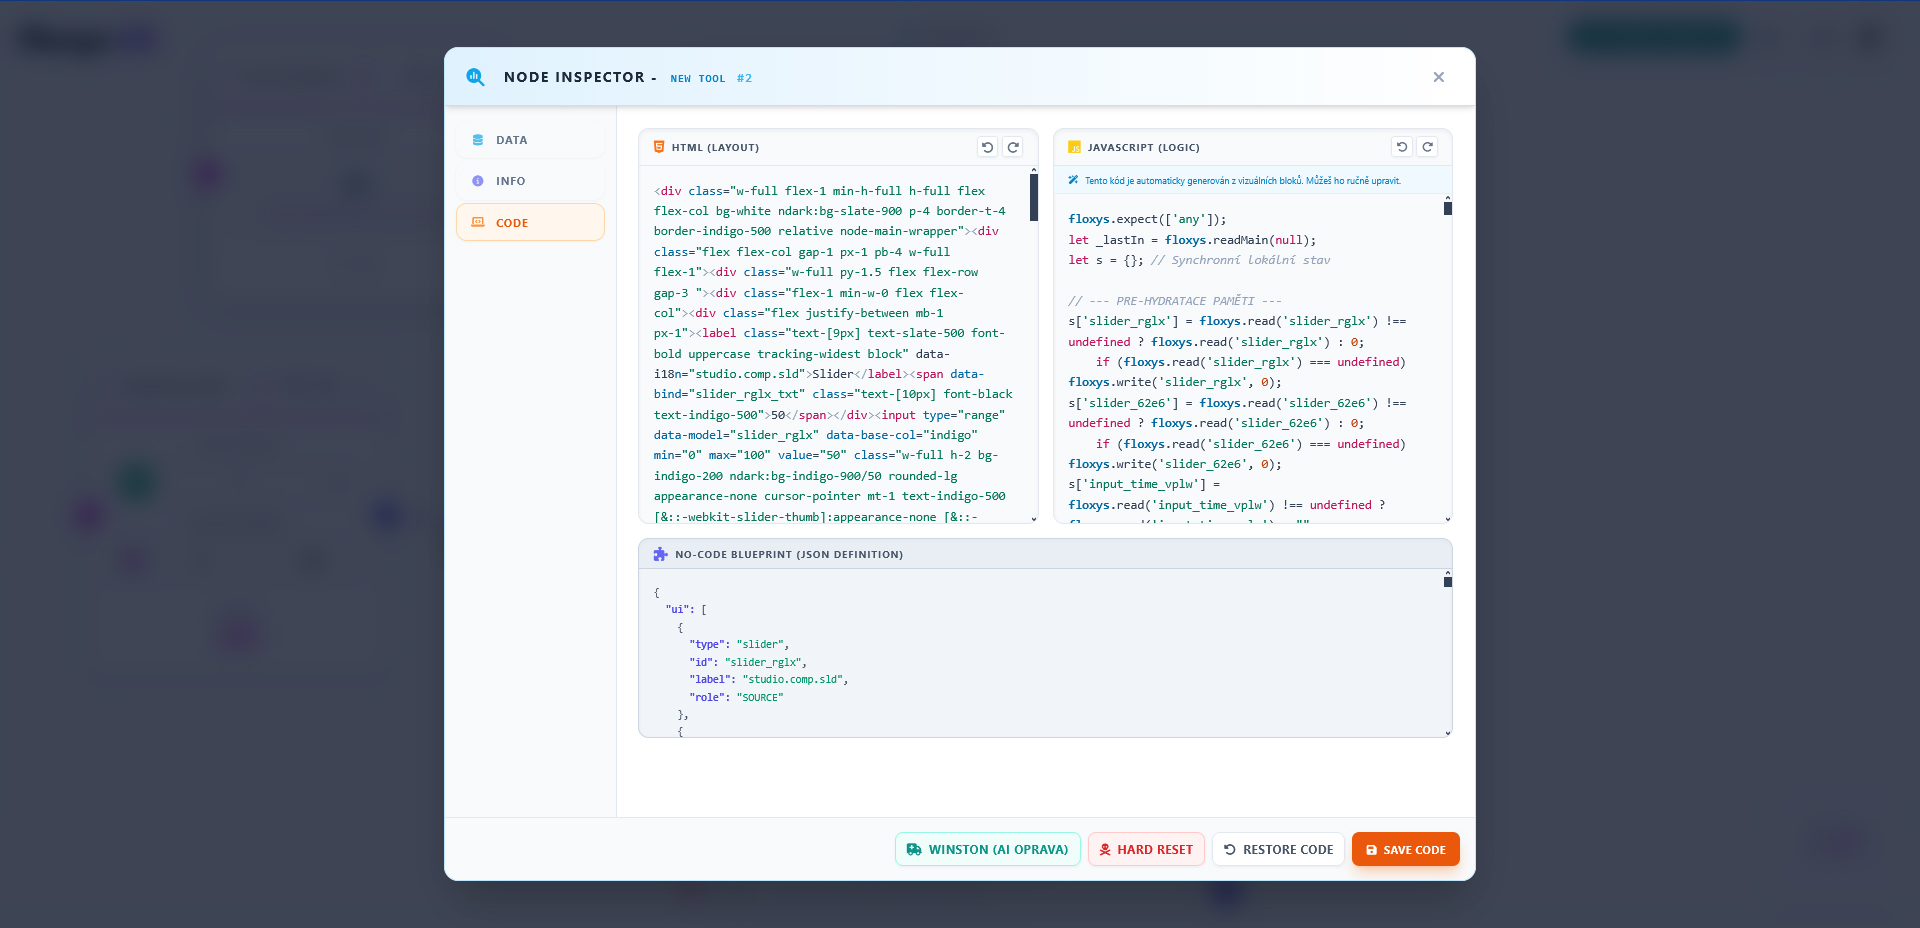Image resolution: width=1920 pixels, height=928 pixels.
Task: Click the database icon beside DATA
Action: tap(477, 140)
